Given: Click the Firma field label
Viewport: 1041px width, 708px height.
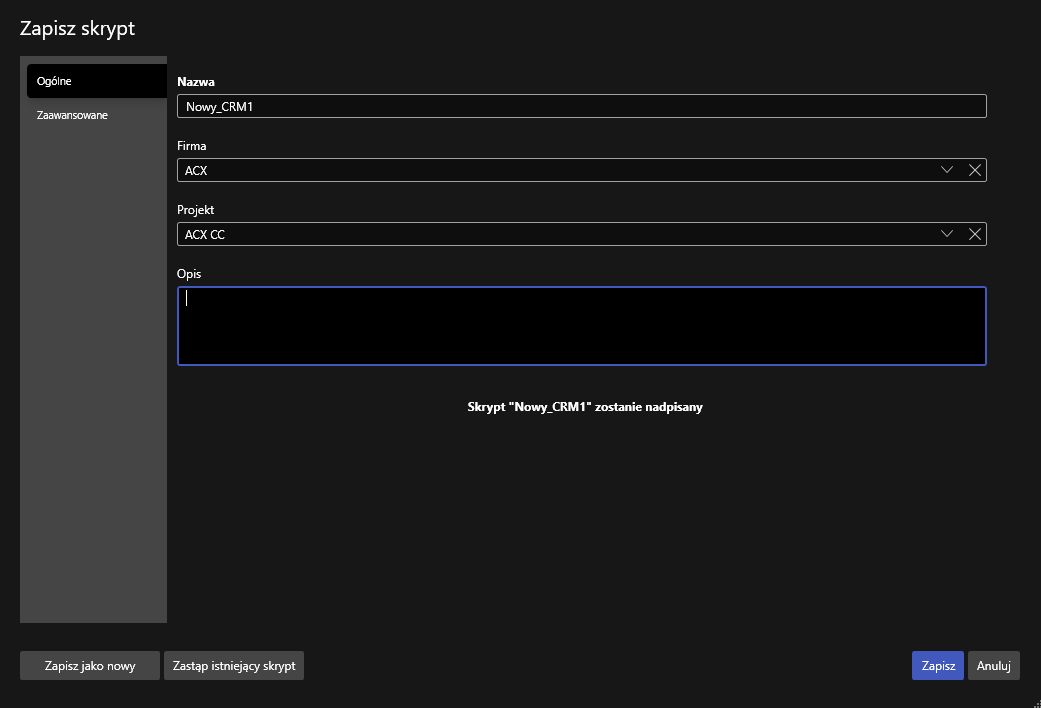Looking at the screenshot, I should [x=192, y=146].
